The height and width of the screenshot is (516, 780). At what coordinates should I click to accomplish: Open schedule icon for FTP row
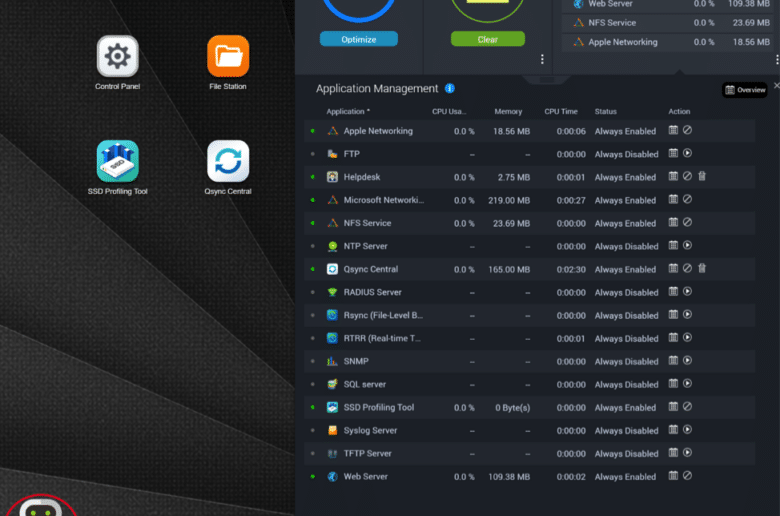coord(673,153)
